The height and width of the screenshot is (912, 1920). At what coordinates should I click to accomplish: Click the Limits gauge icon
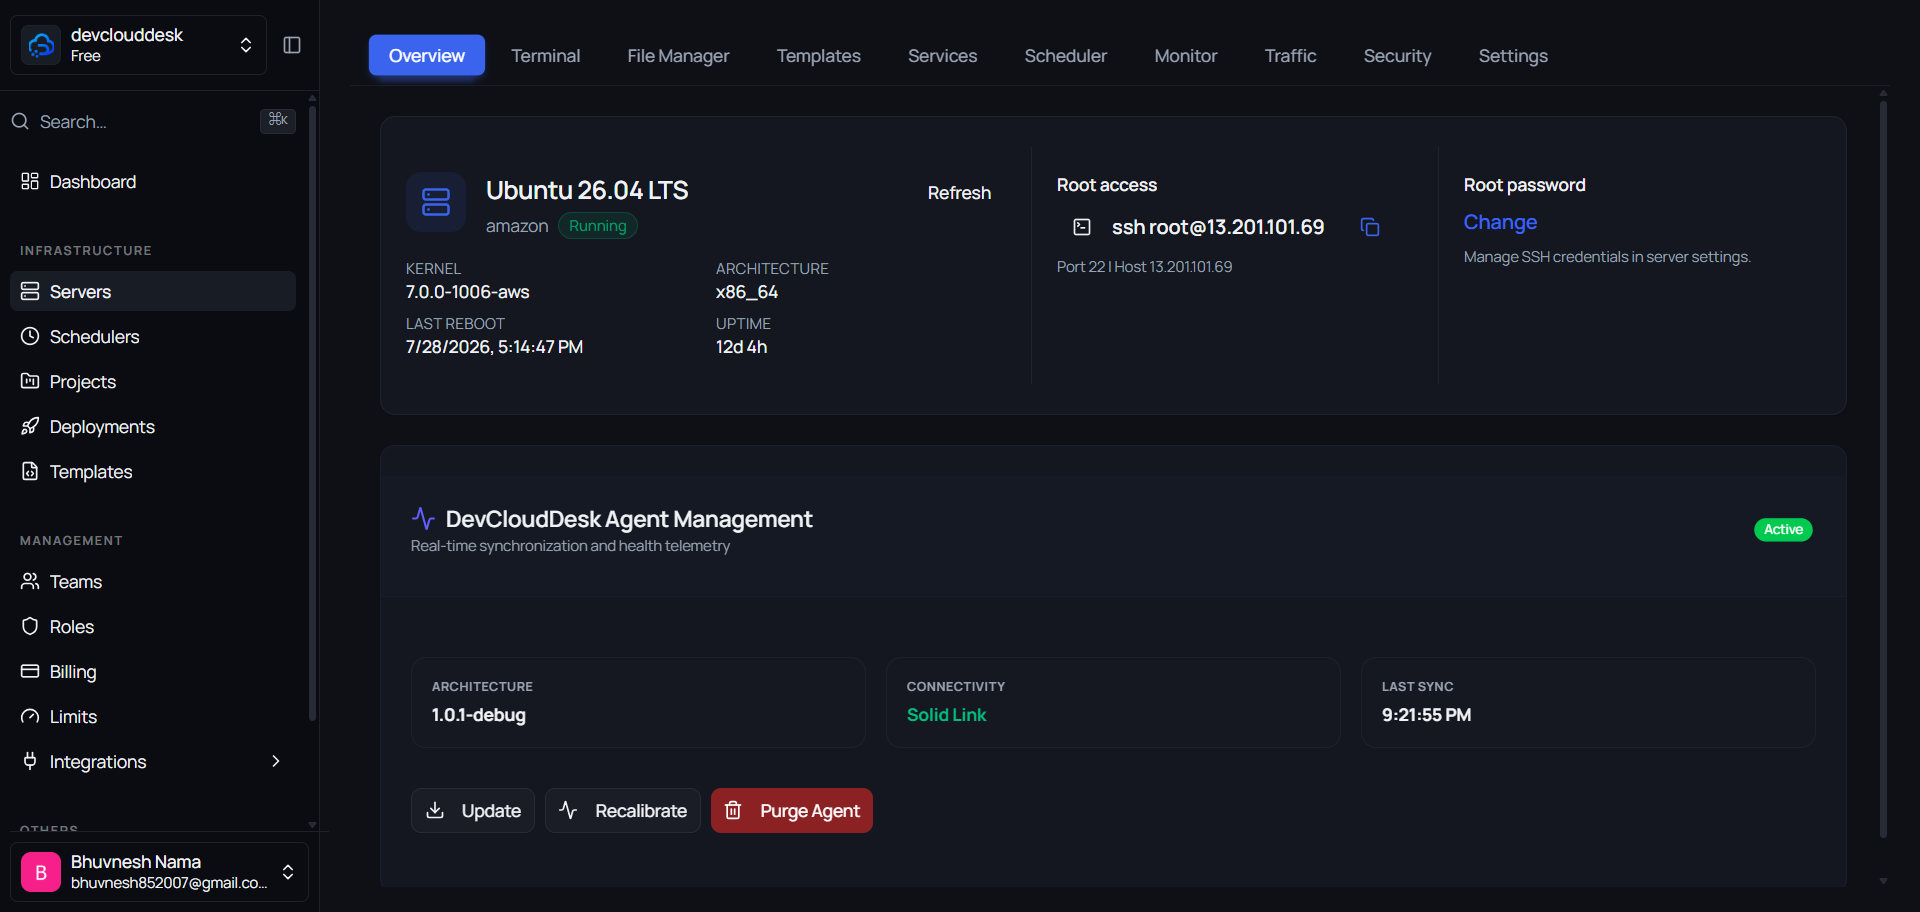[30, 716]
